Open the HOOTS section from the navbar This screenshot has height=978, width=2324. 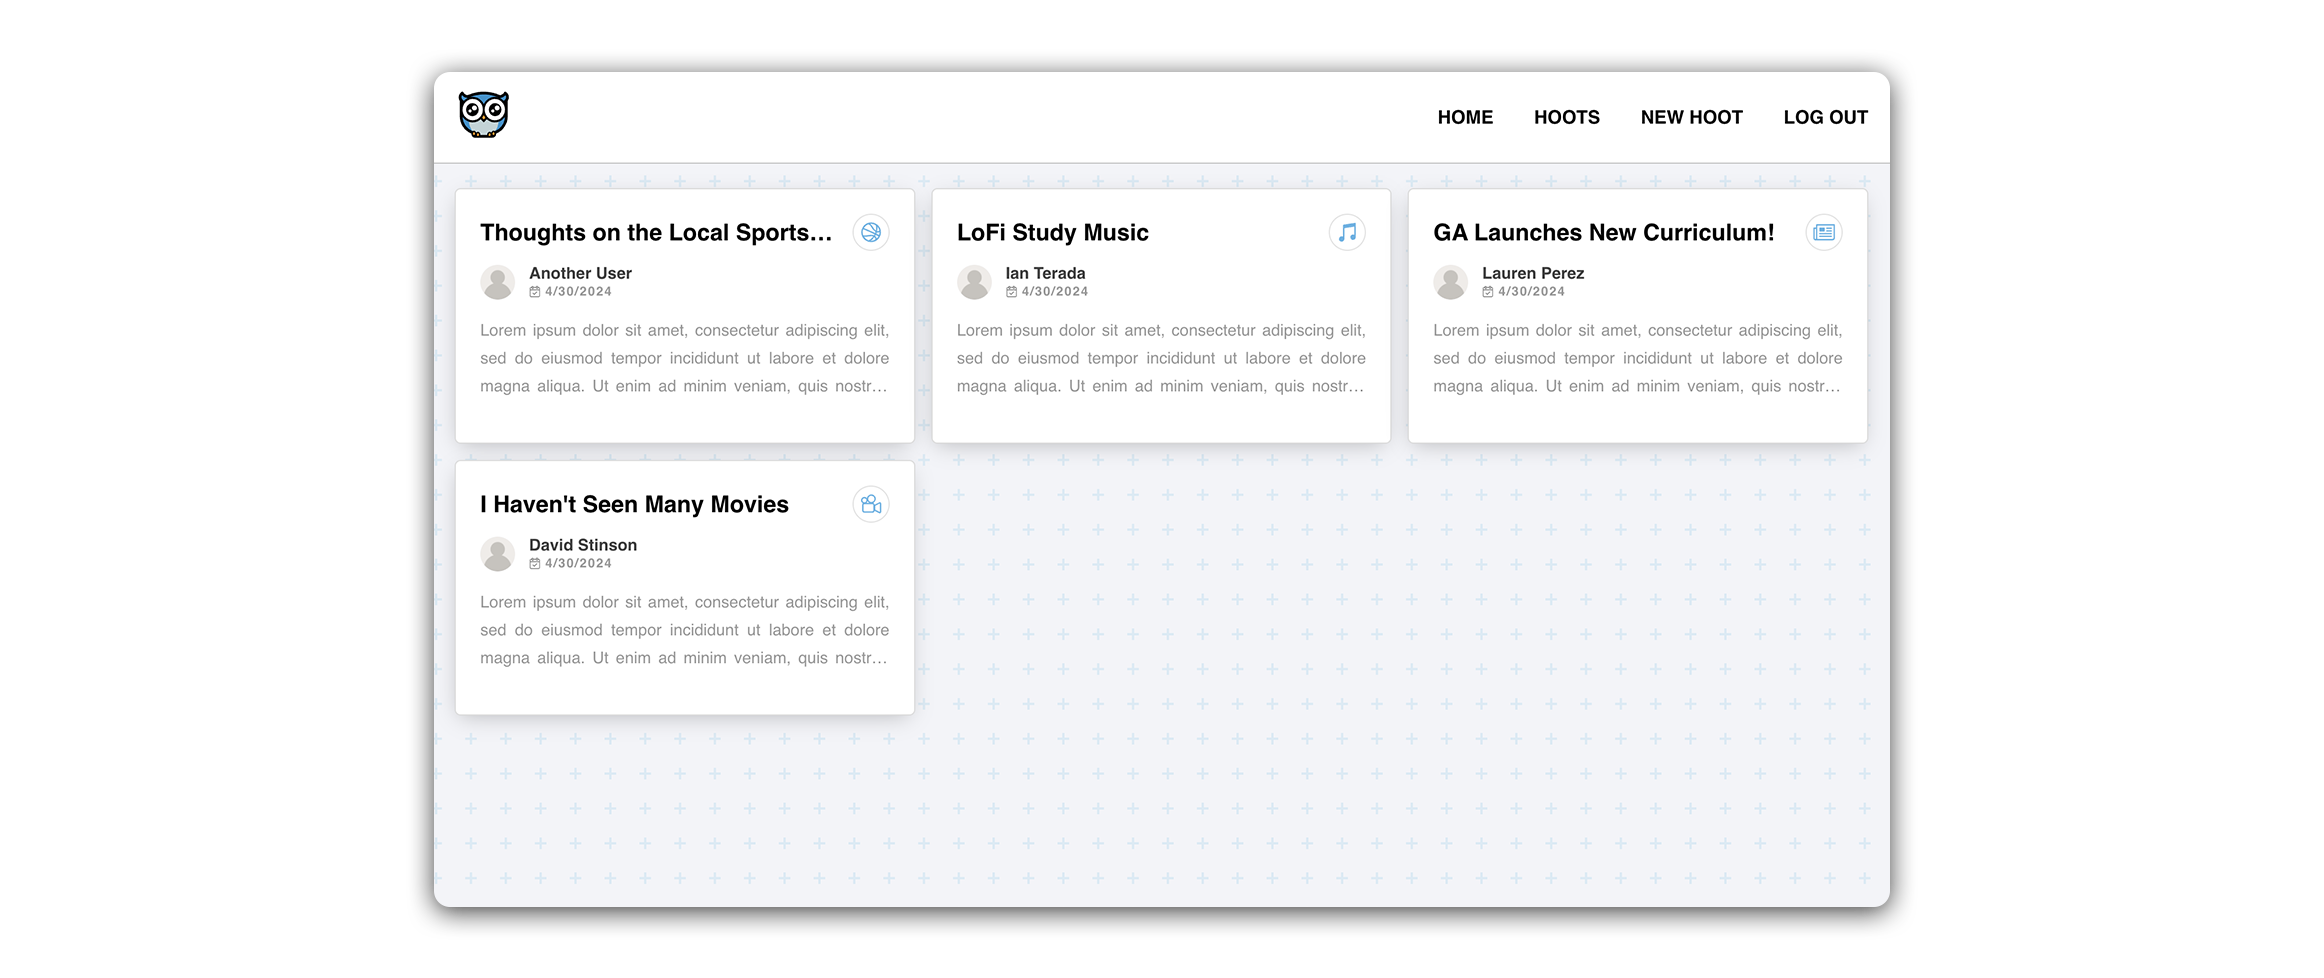(x=1566, y=117)
